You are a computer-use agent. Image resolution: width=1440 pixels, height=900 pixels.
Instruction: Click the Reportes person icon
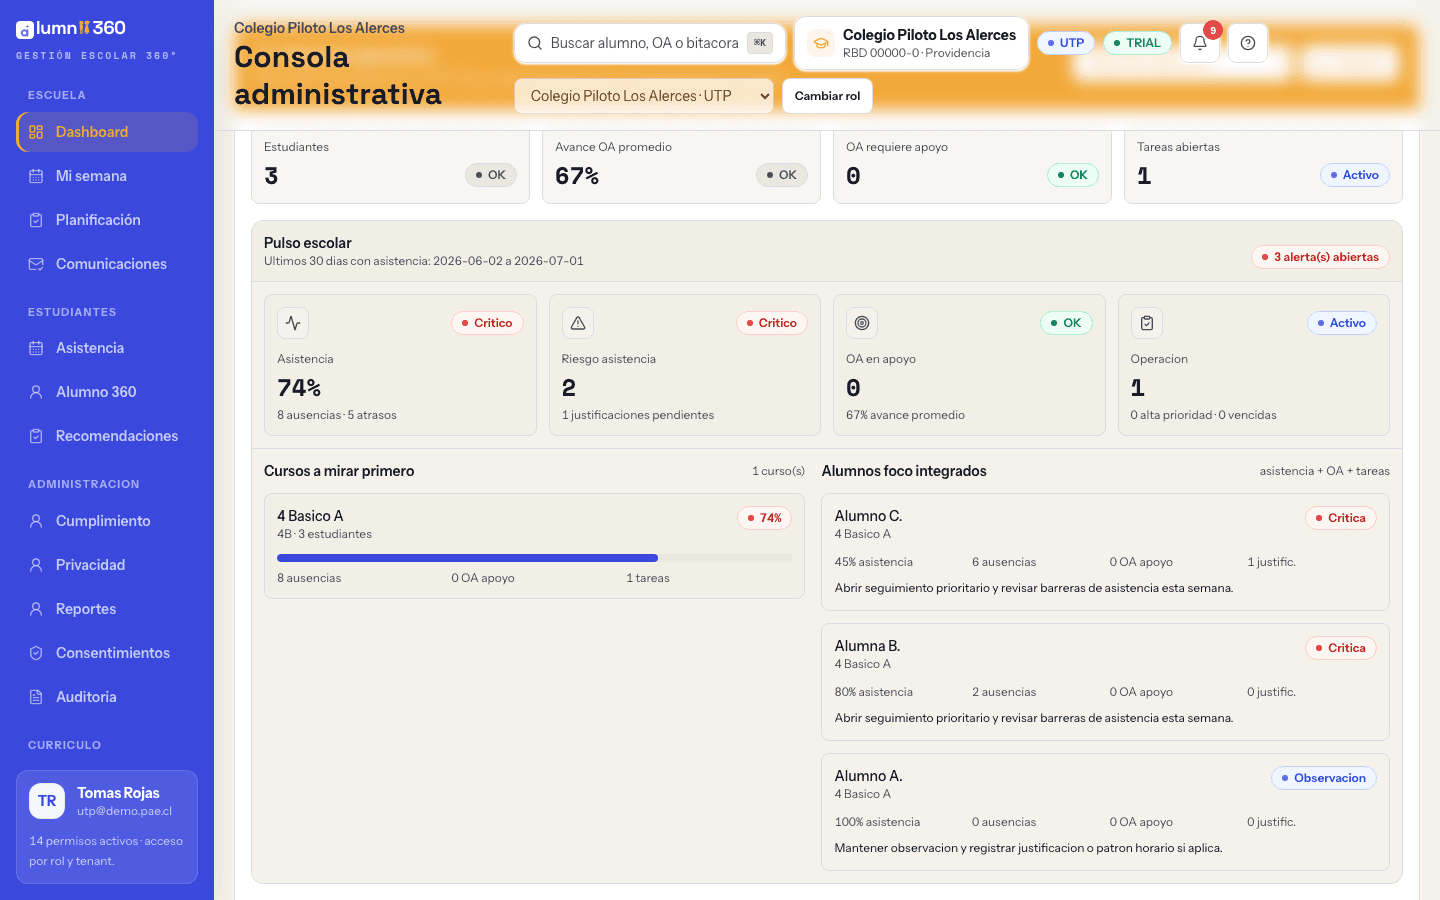[36, 609]
